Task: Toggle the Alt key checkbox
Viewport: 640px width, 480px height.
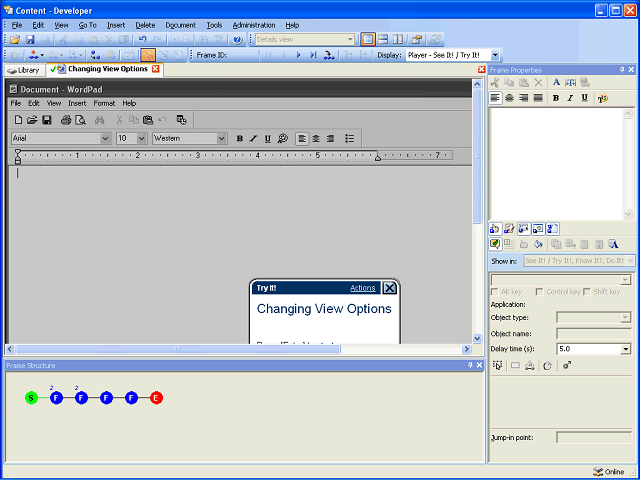Action: pyautogui.click(x=495, y=292)
